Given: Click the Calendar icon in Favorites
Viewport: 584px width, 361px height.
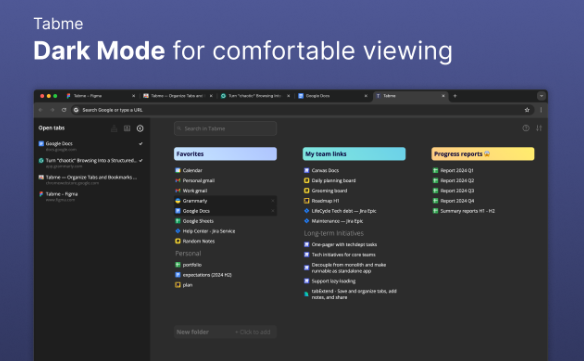Looking at the screenshot, I should click(178, 170).
